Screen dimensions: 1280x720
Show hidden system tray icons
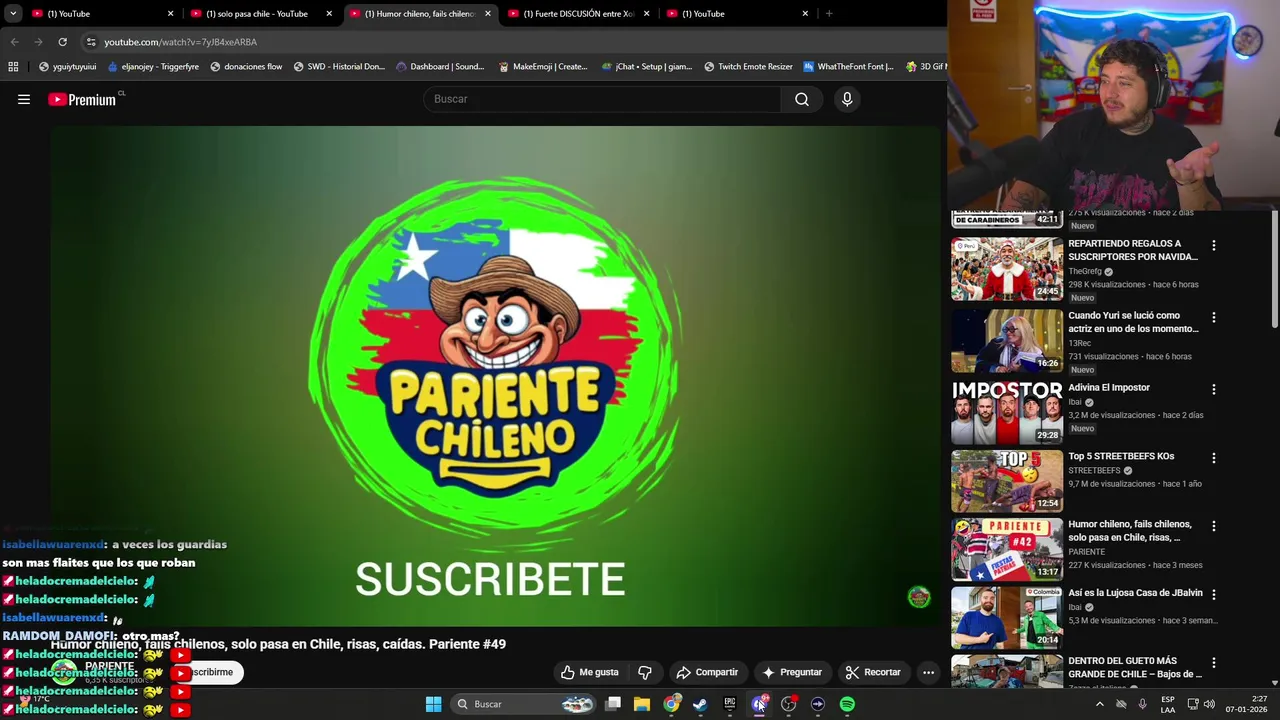tap(1099, 704)
